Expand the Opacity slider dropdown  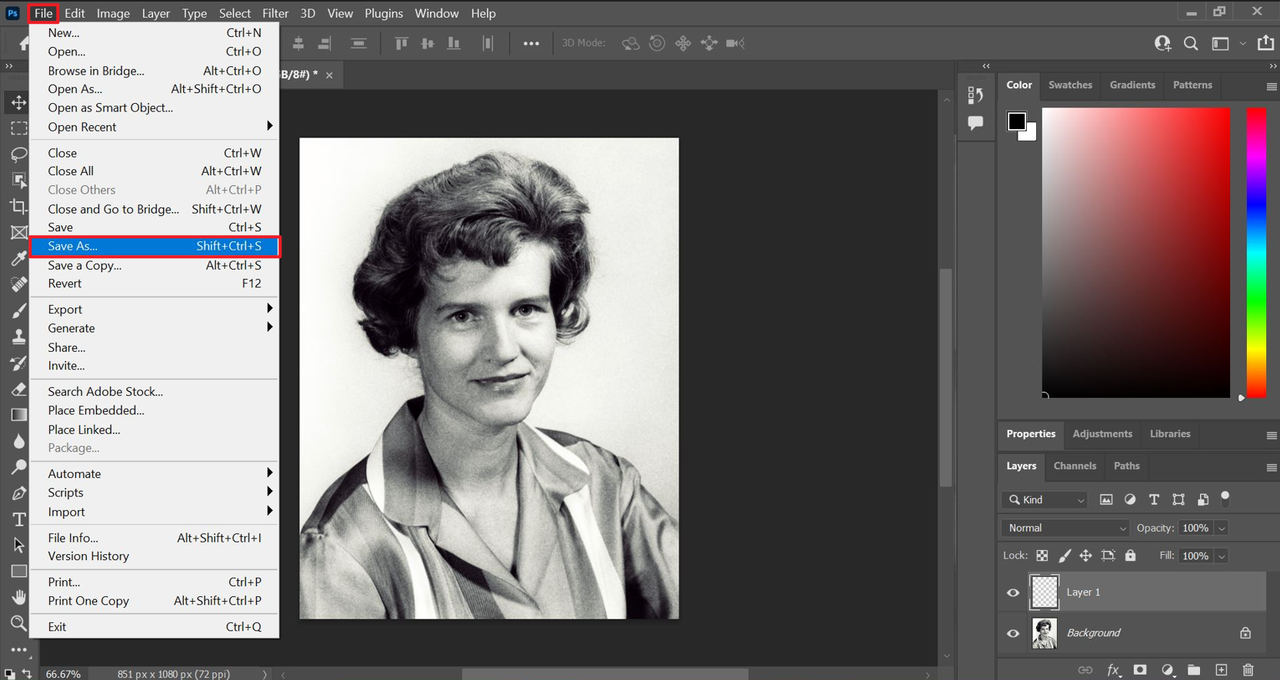(x=1222, y=528)
